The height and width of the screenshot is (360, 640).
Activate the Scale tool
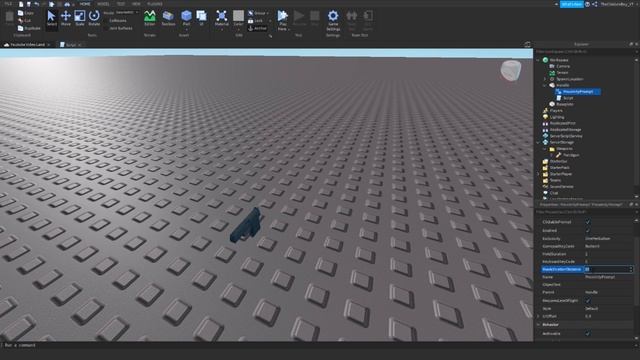[80, 18]
